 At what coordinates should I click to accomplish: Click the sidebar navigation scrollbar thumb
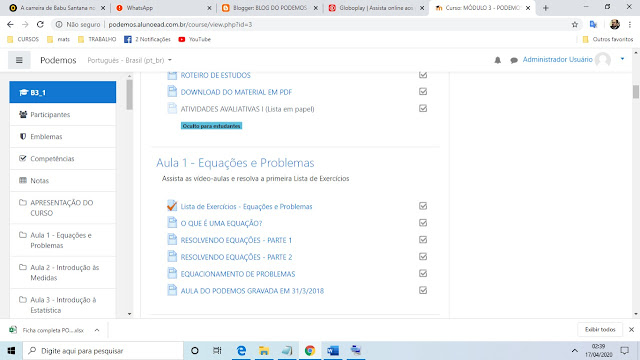[129, 95]
